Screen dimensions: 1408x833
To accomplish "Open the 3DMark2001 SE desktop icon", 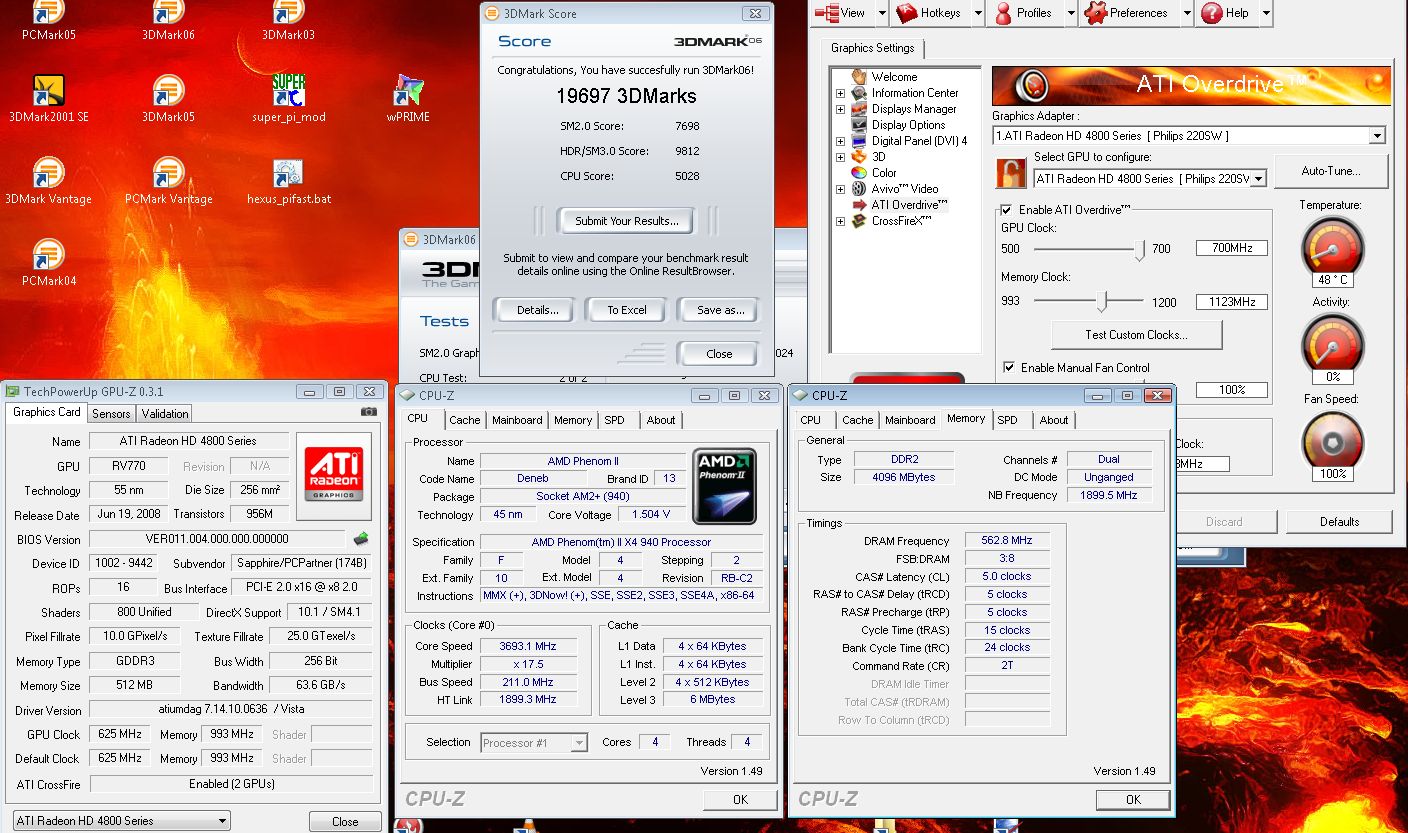I will [x=49, y=98].
